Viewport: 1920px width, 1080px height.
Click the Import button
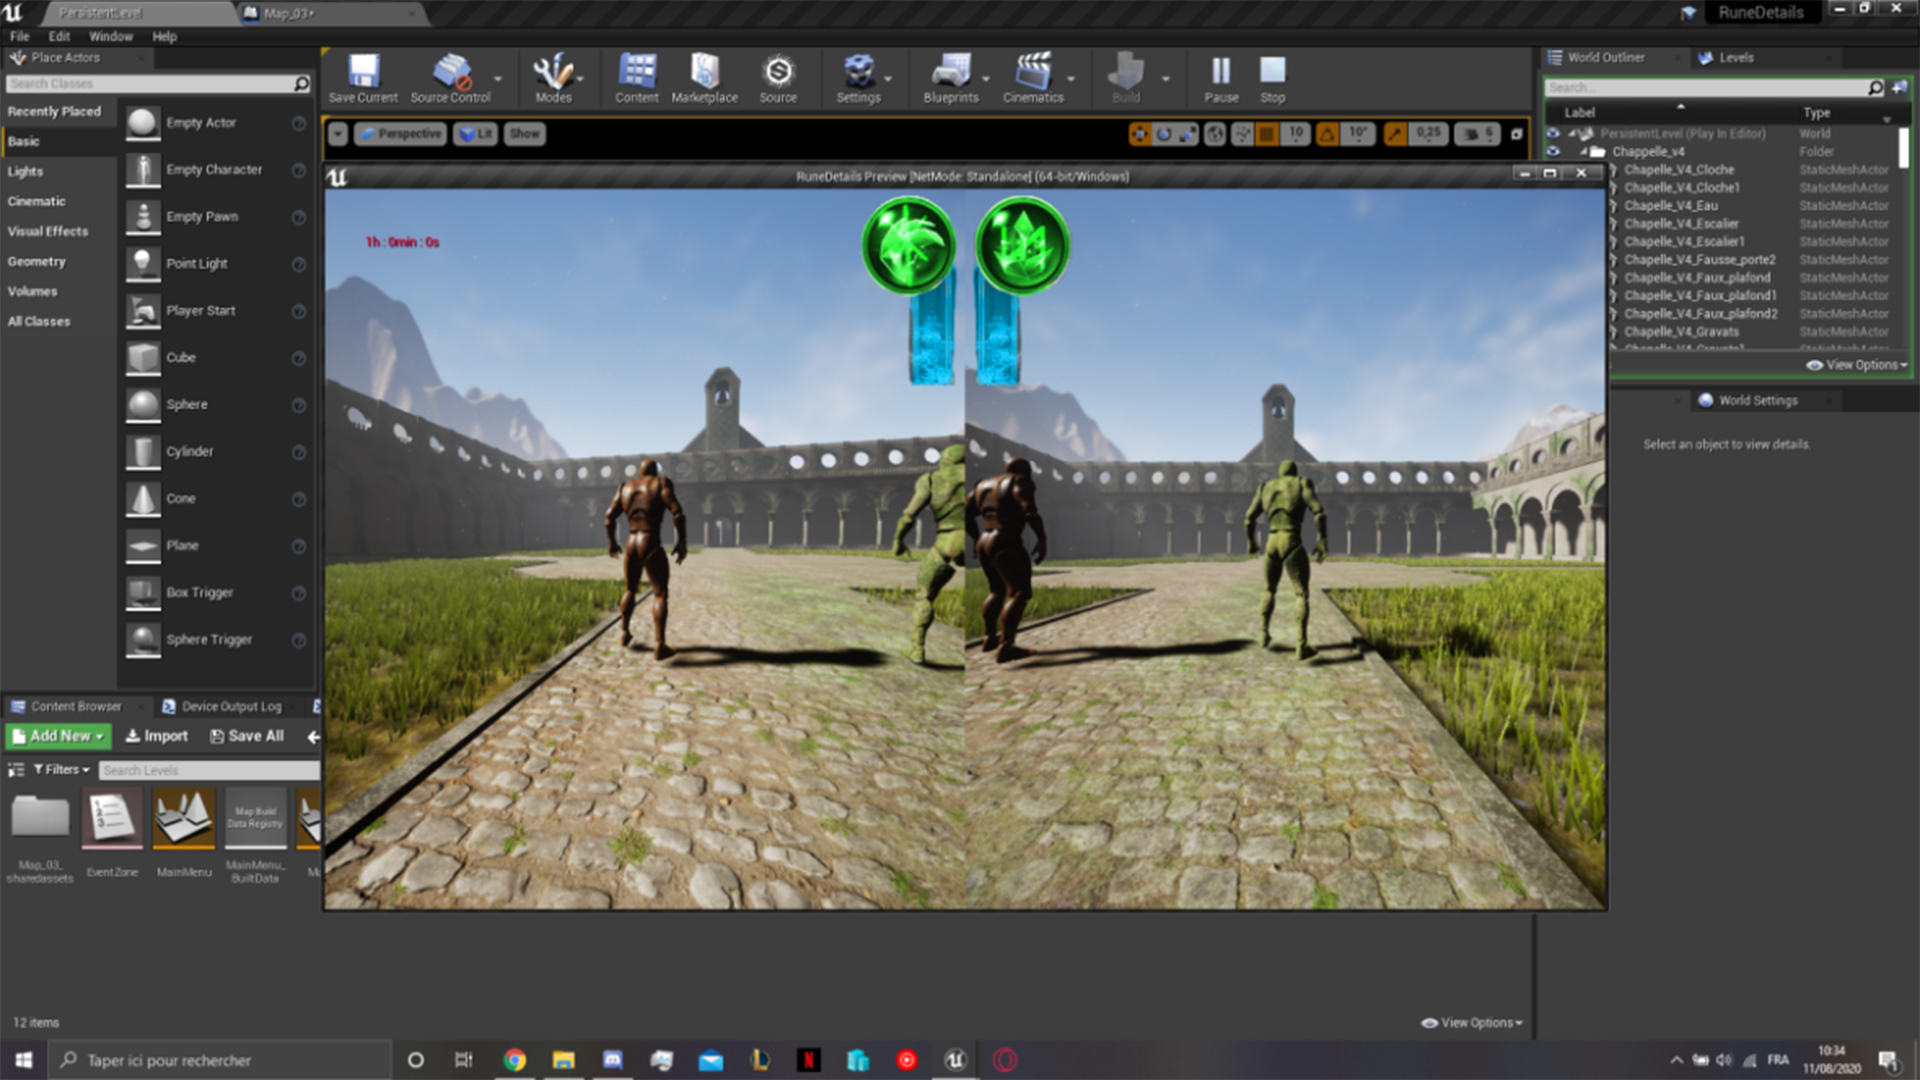(x=157, y=736)
